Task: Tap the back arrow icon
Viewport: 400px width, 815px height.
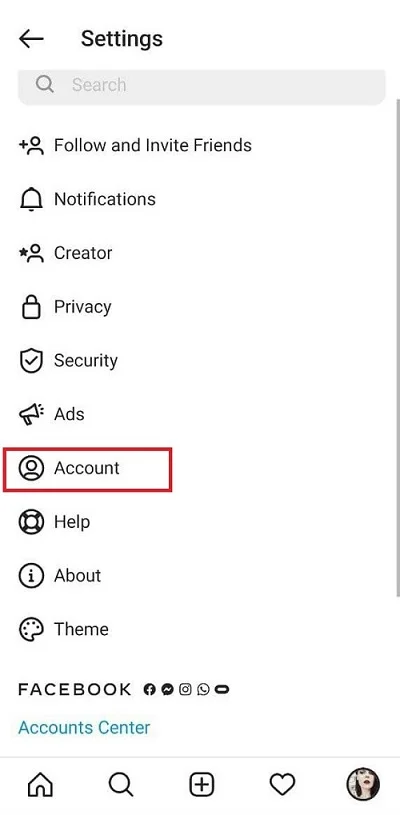Action: (31, 39)
